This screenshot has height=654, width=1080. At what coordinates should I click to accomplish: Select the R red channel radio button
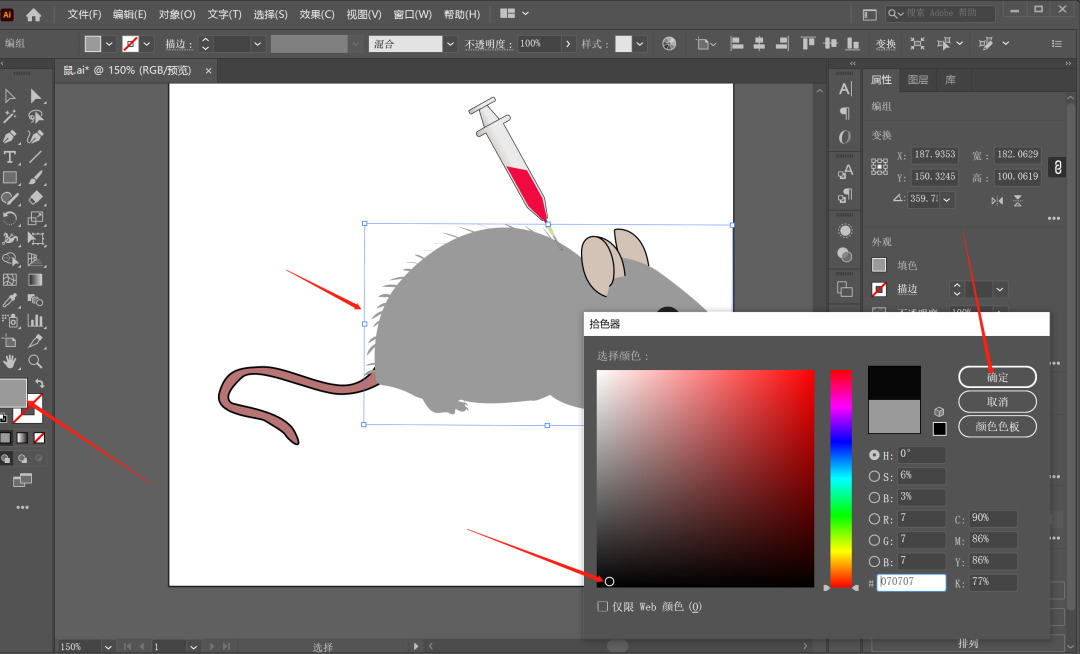click(x=874, y=519)
